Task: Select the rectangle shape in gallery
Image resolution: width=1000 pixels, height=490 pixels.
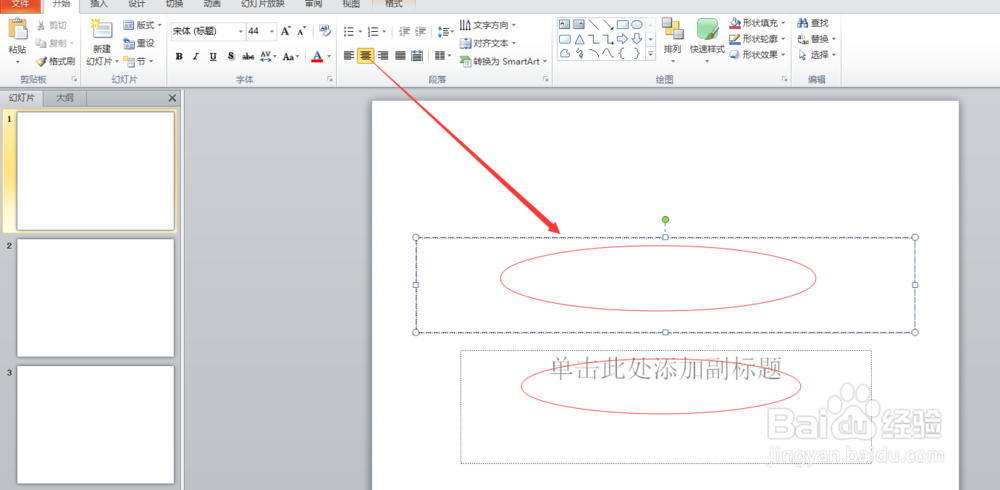Action: (622, 24)
